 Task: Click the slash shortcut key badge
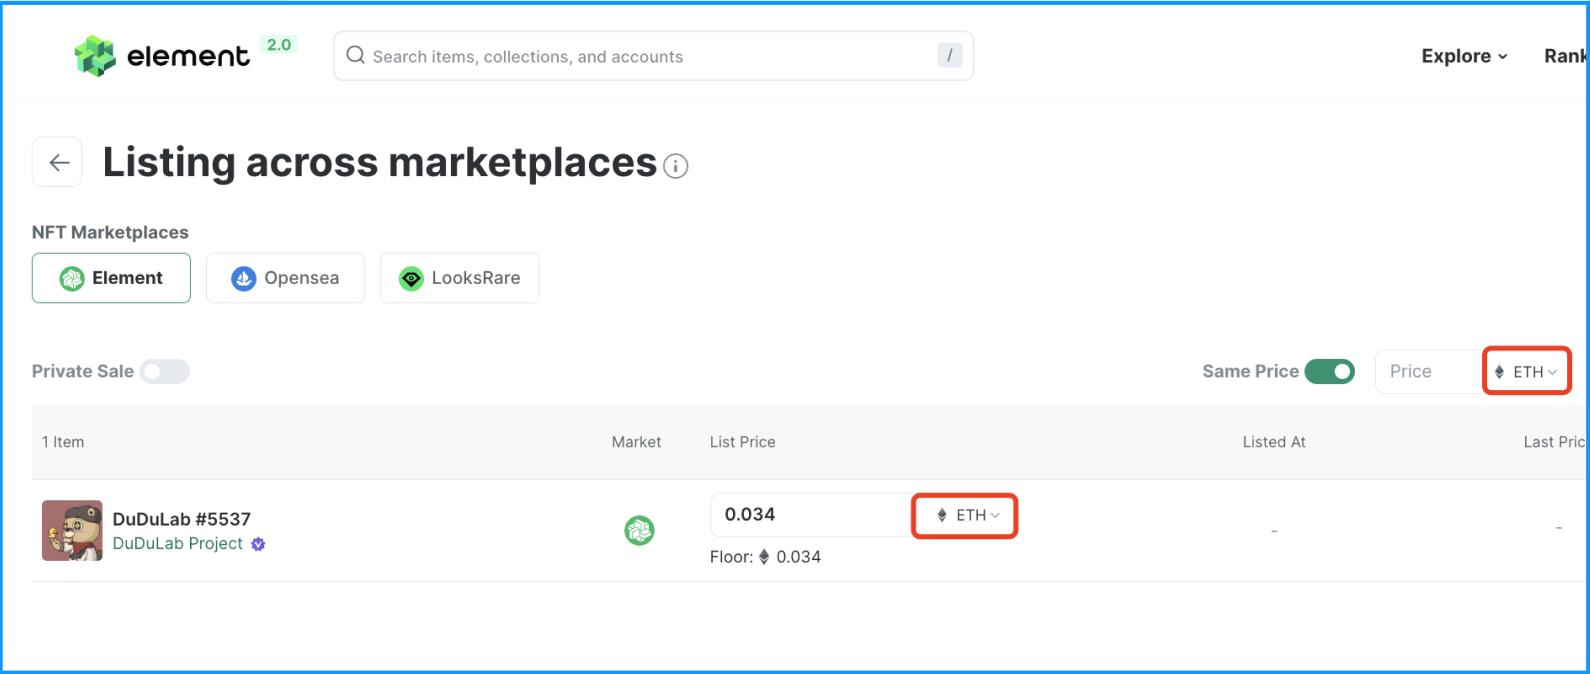pyautogui.click(x=949, y=56)
